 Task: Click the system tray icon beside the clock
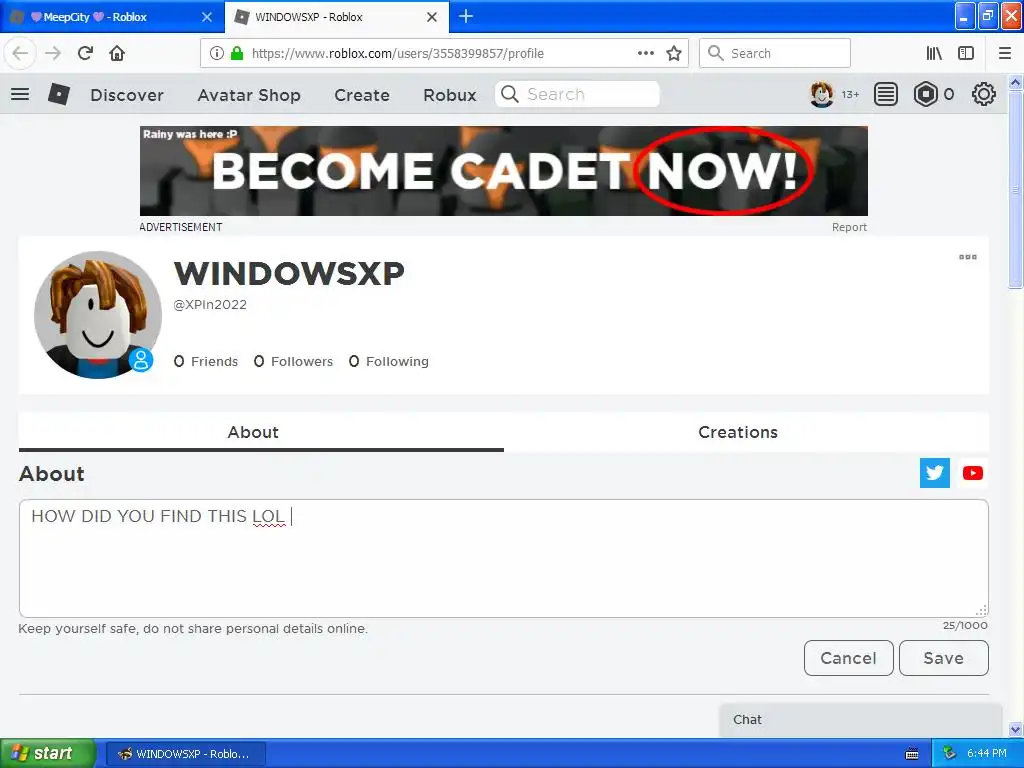(950, 753)
